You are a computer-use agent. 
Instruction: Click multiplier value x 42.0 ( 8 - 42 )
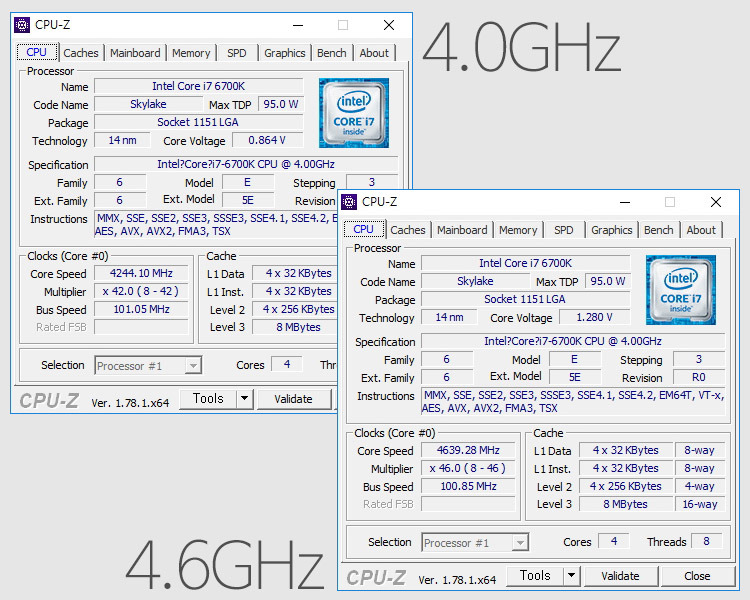pos(141,291)
